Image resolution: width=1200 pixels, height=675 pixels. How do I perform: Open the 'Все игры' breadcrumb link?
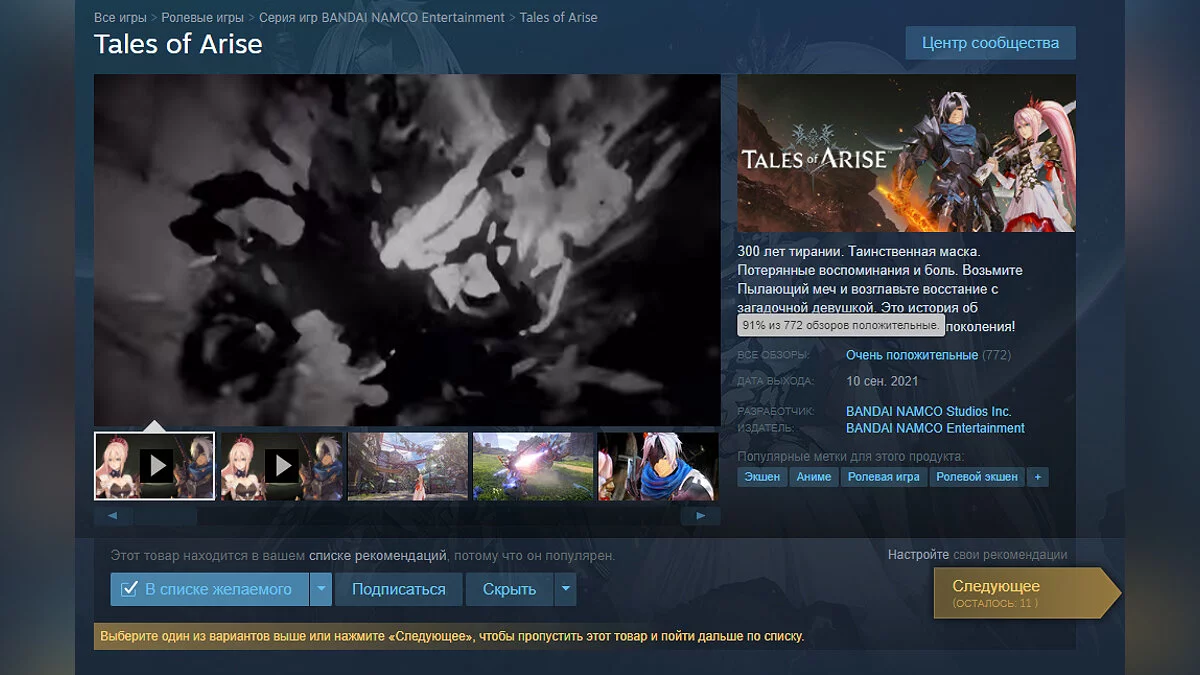pyautogui.click(x=120, y=18)
